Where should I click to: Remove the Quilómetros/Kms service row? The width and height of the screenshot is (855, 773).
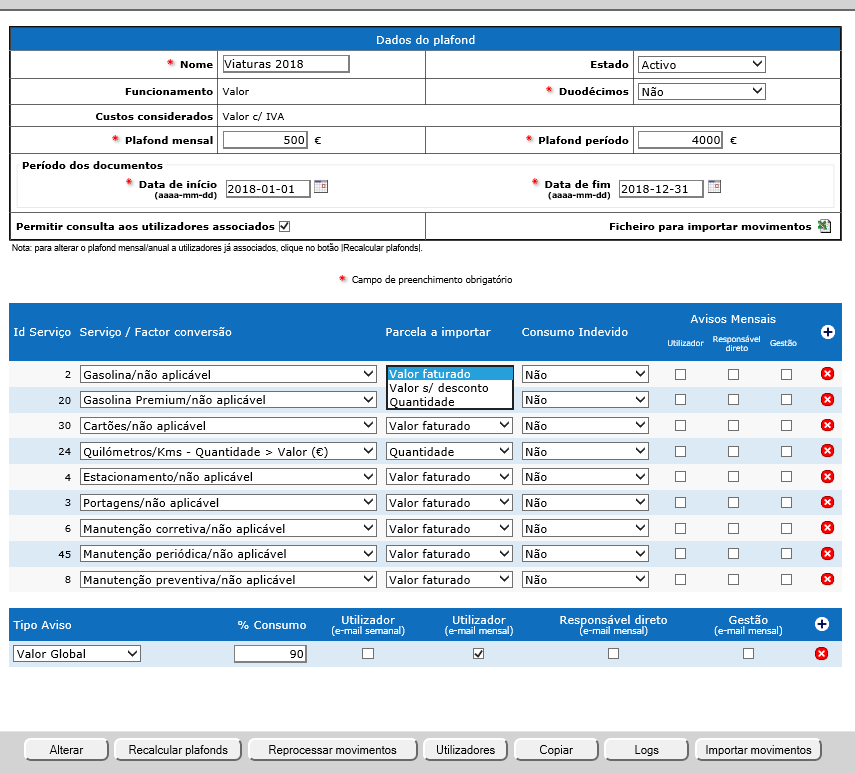[x=827, y=451]
